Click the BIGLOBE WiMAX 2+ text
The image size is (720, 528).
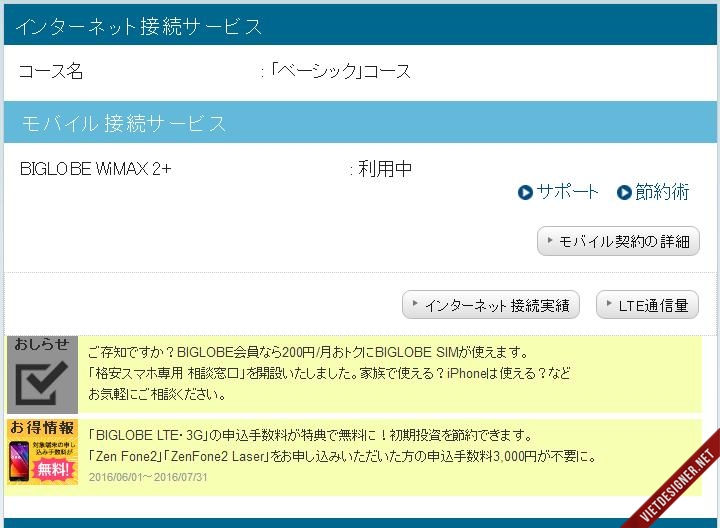coord(96,169)
